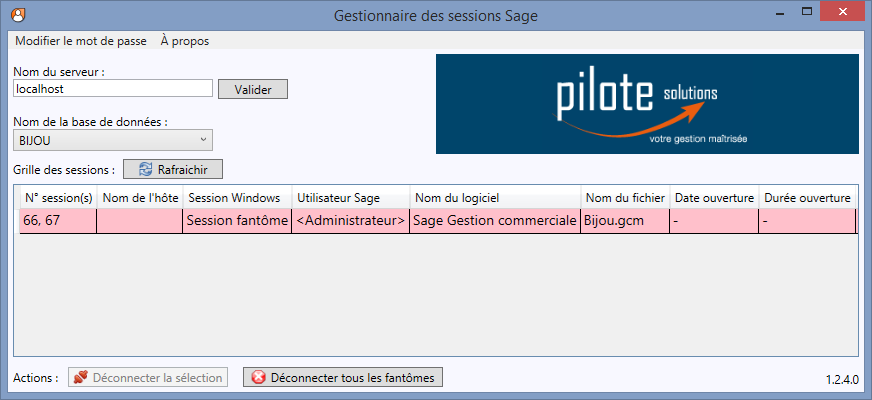The width and height of the screenshot is (872, 400).
Task: Open Modifier le mot de passe menu
Action: click(x=80, y=41)
